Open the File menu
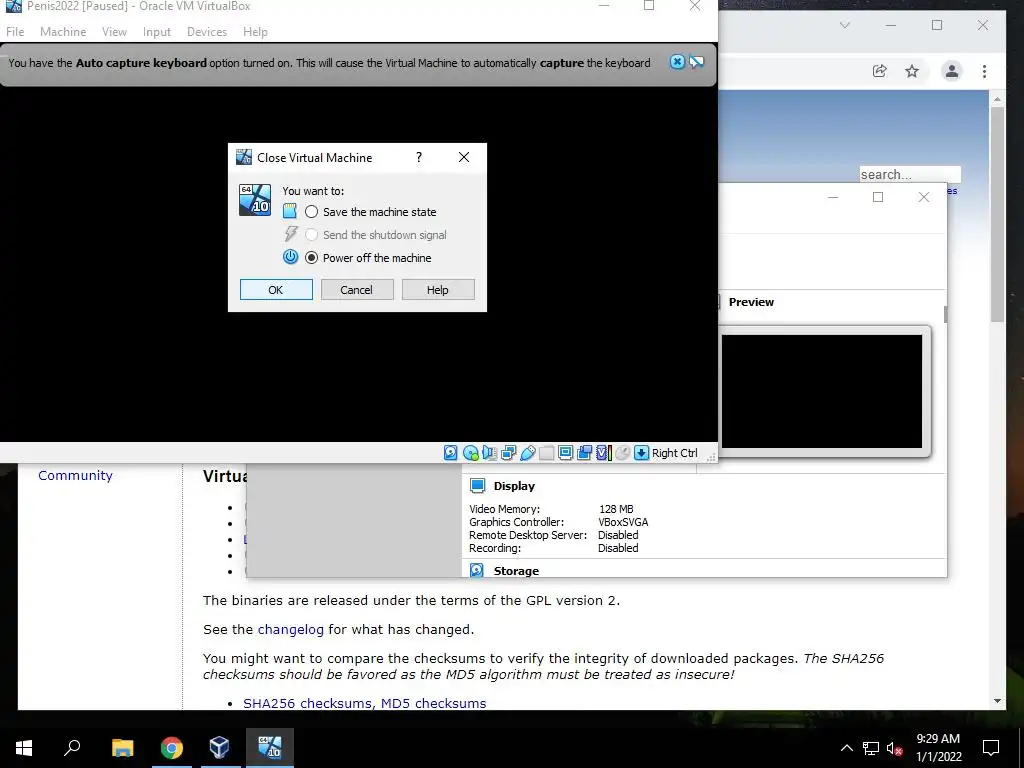Image resolution: width=1024 pixels, height=768 pixels. coord(15,31)
